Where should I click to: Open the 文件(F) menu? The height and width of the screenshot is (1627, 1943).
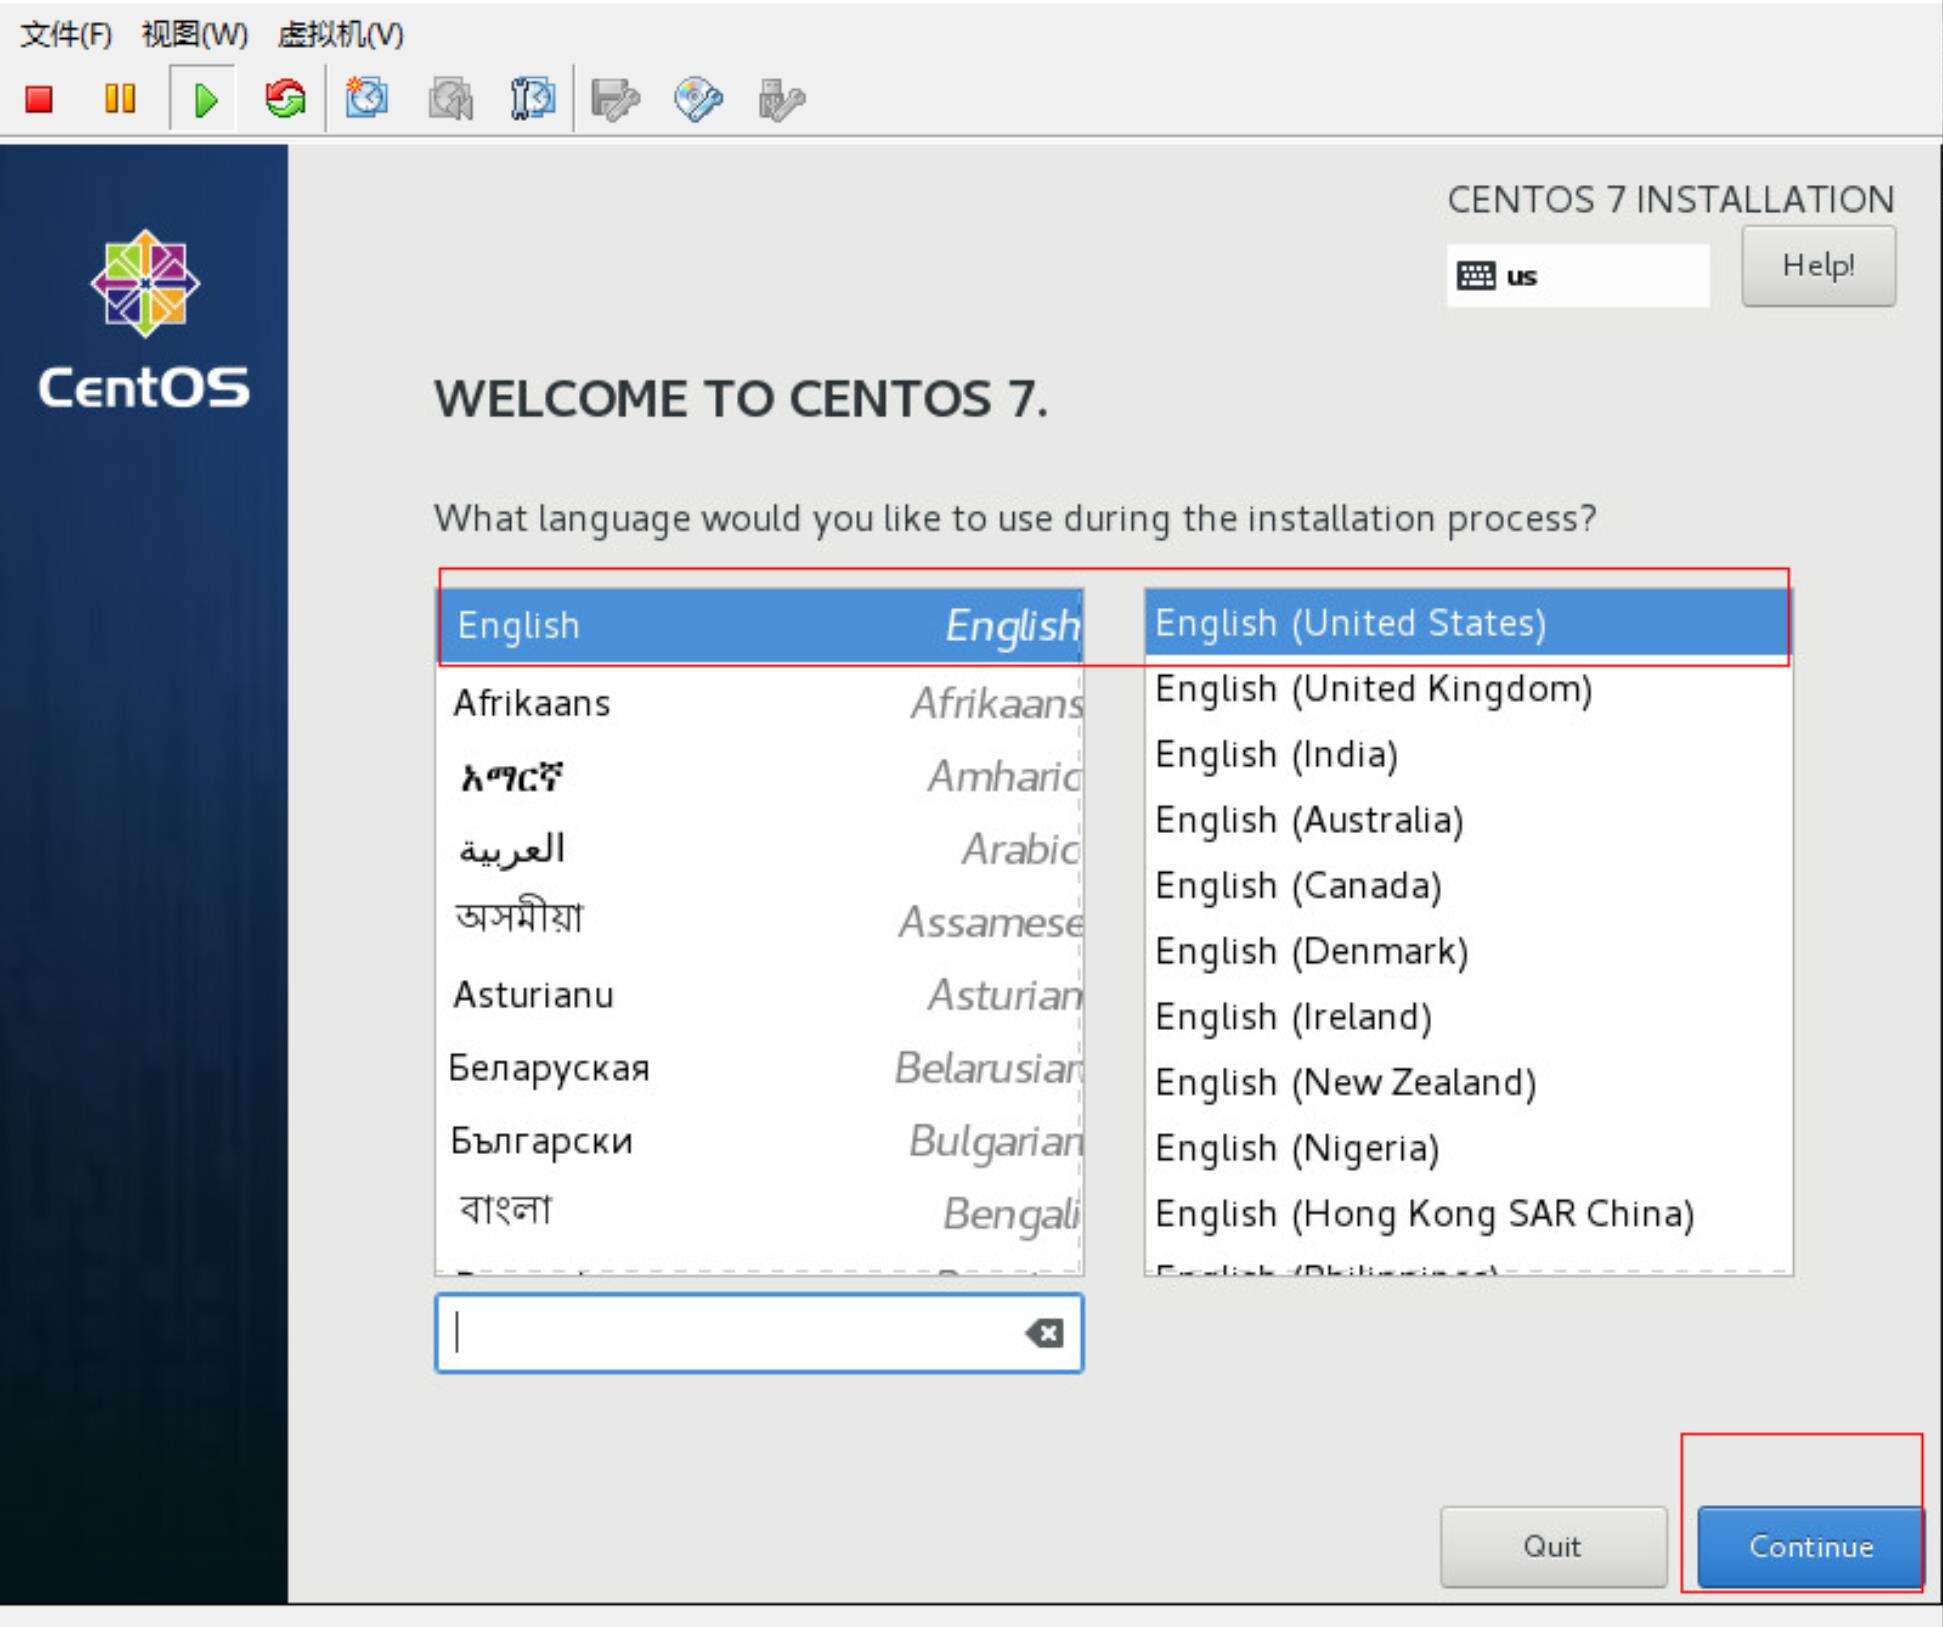pyautogui.click(x=66, y=35)
